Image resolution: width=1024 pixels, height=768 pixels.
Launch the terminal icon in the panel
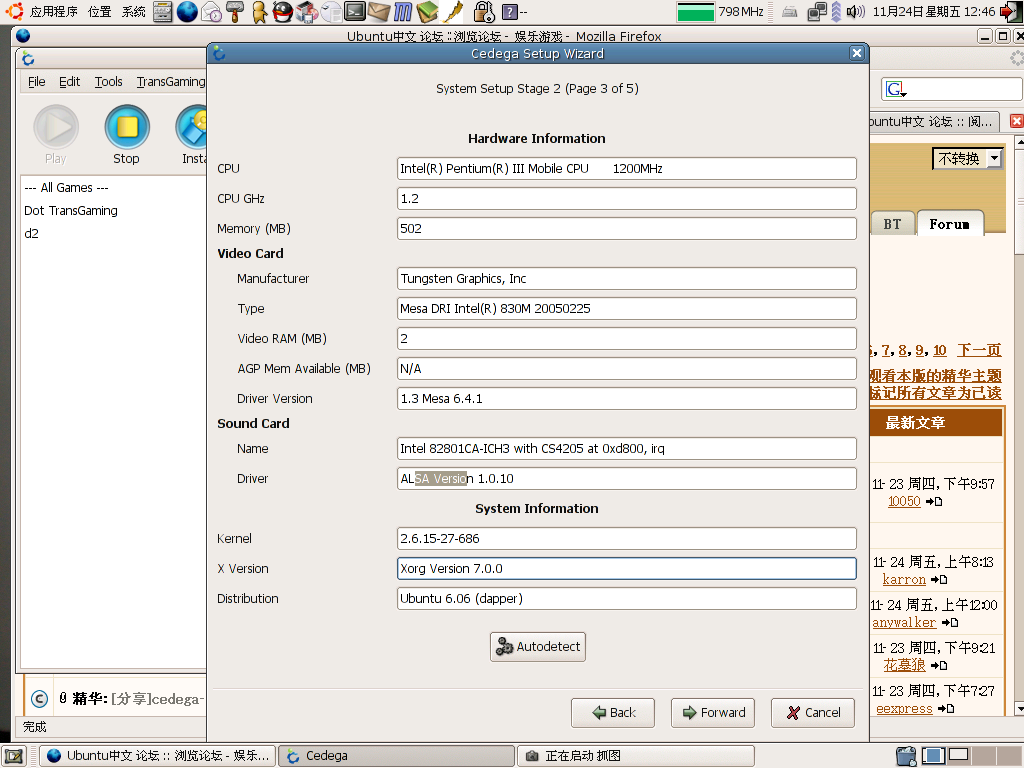pyautogui.click(x=355, y=11)
